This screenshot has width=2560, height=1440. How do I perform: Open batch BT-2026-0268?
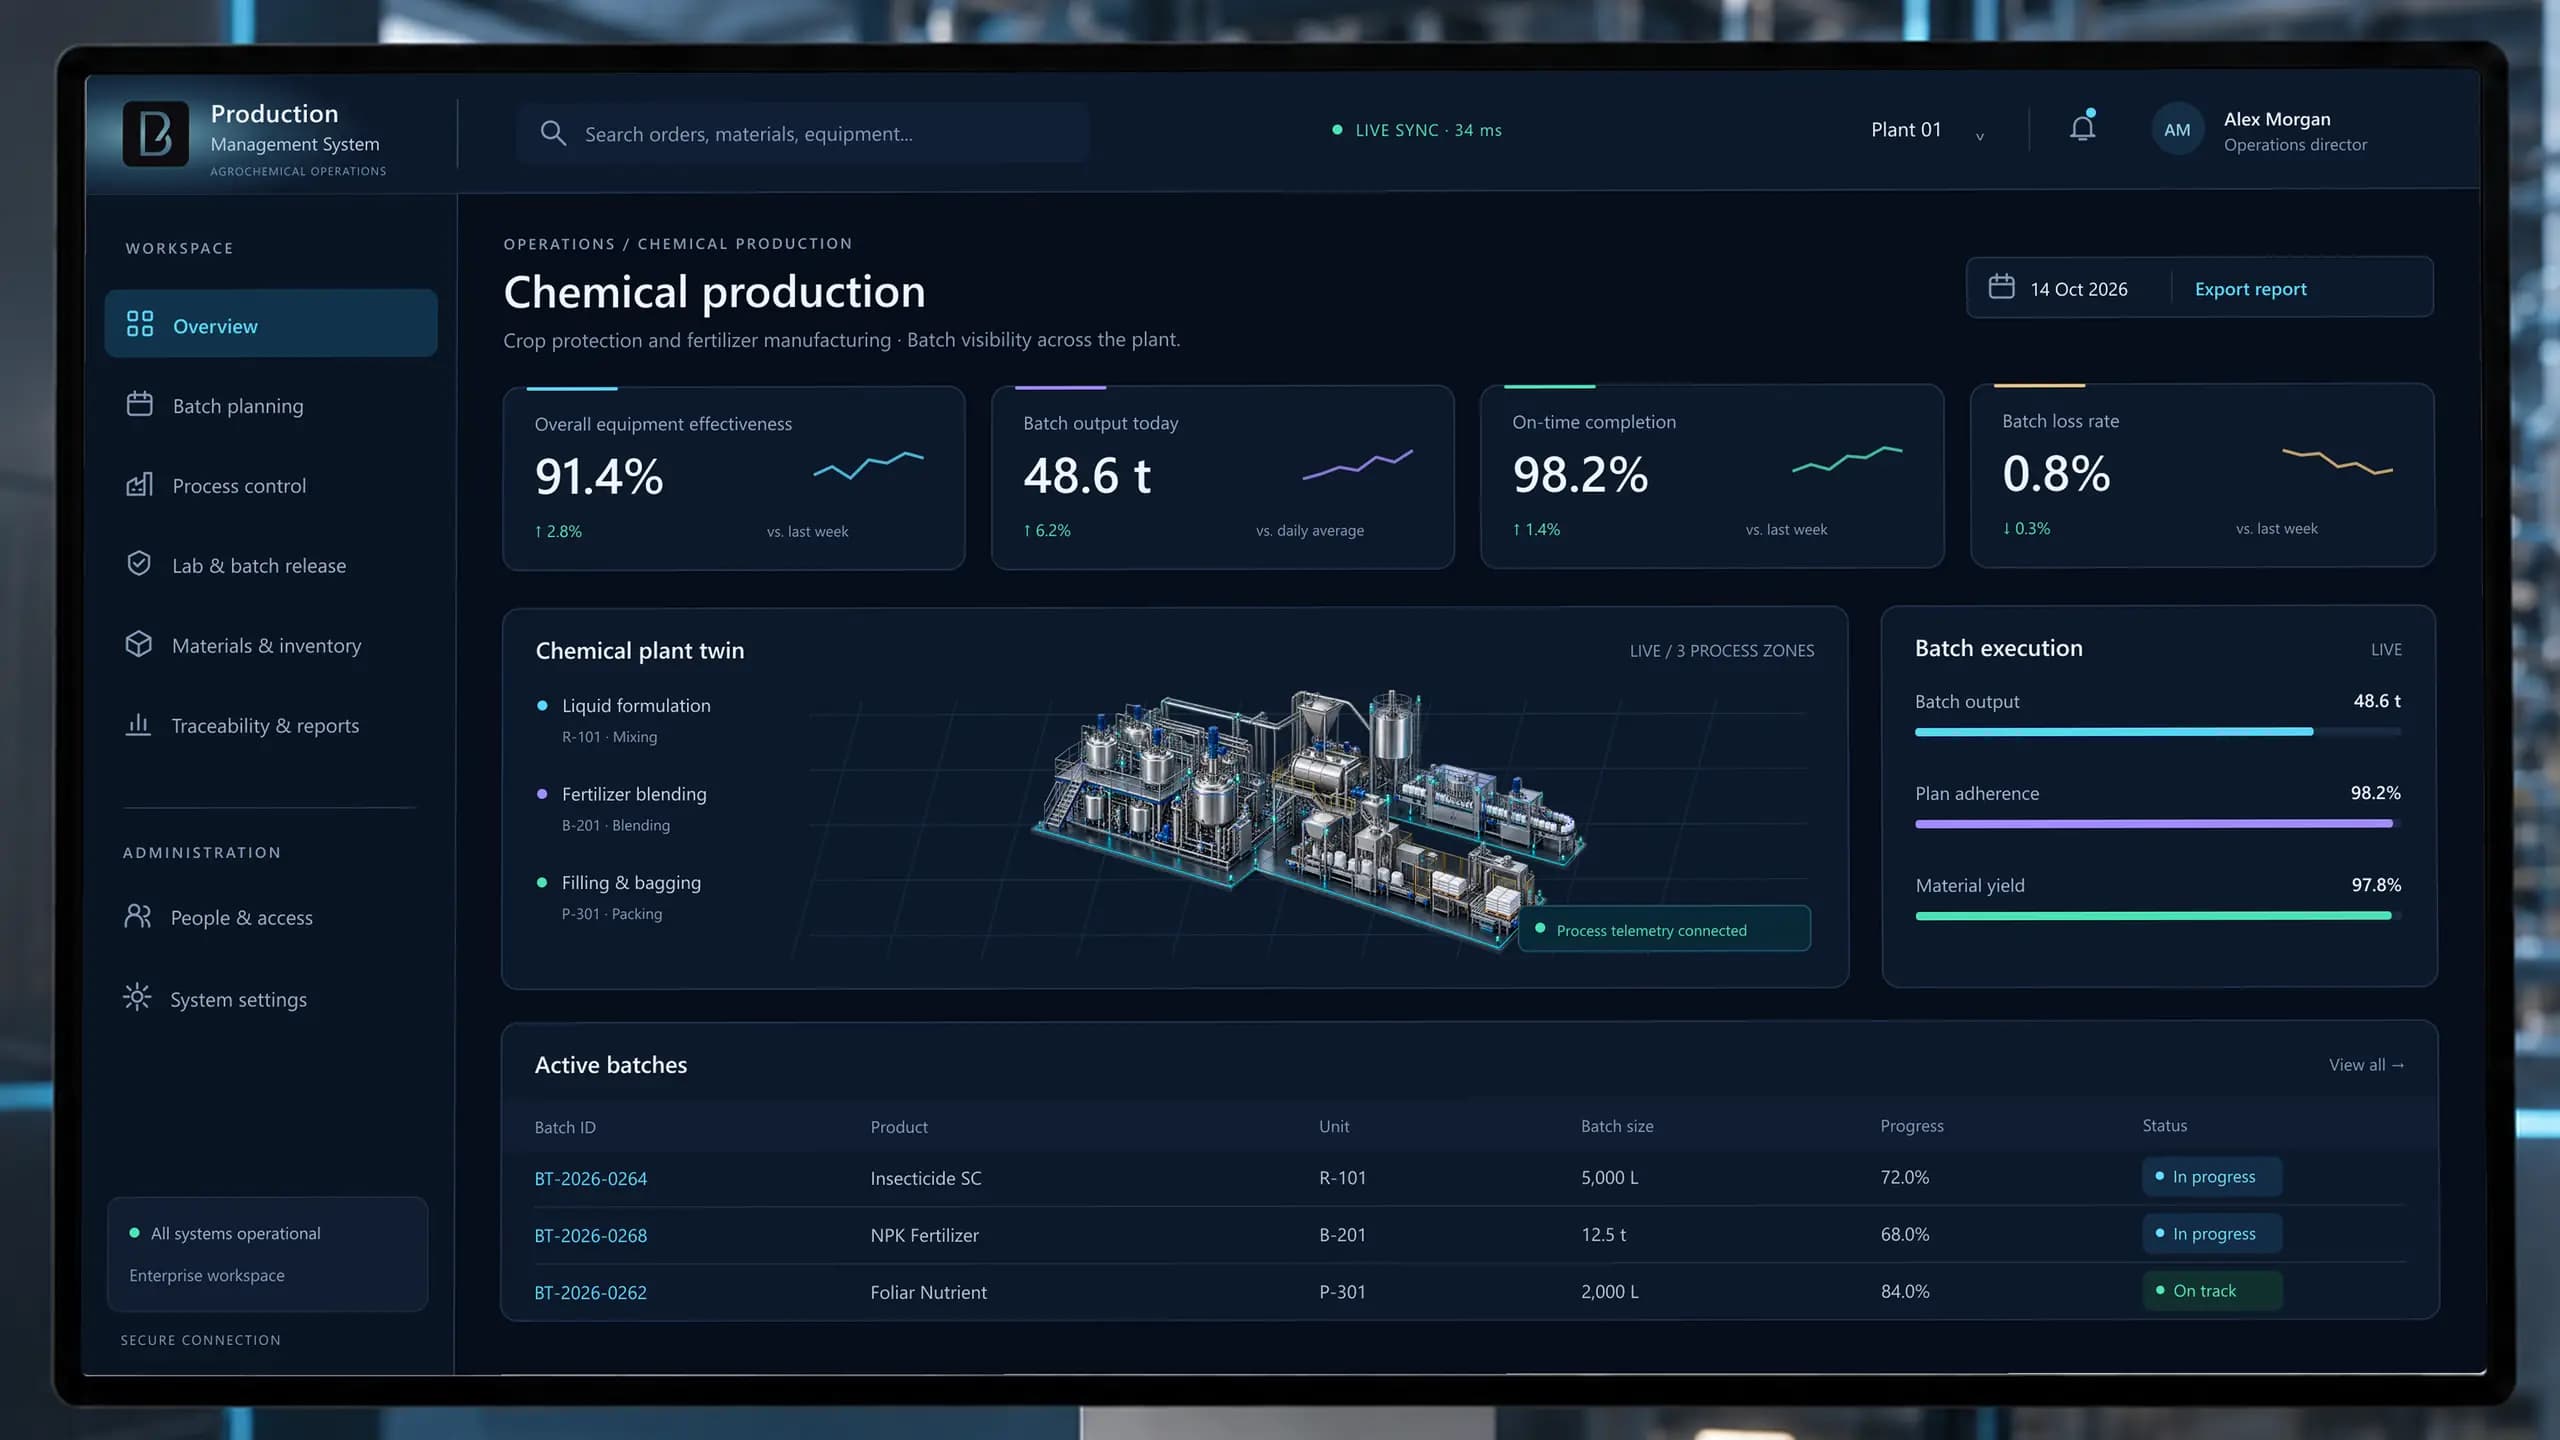pyautogui.click(x=590, y=1236)
